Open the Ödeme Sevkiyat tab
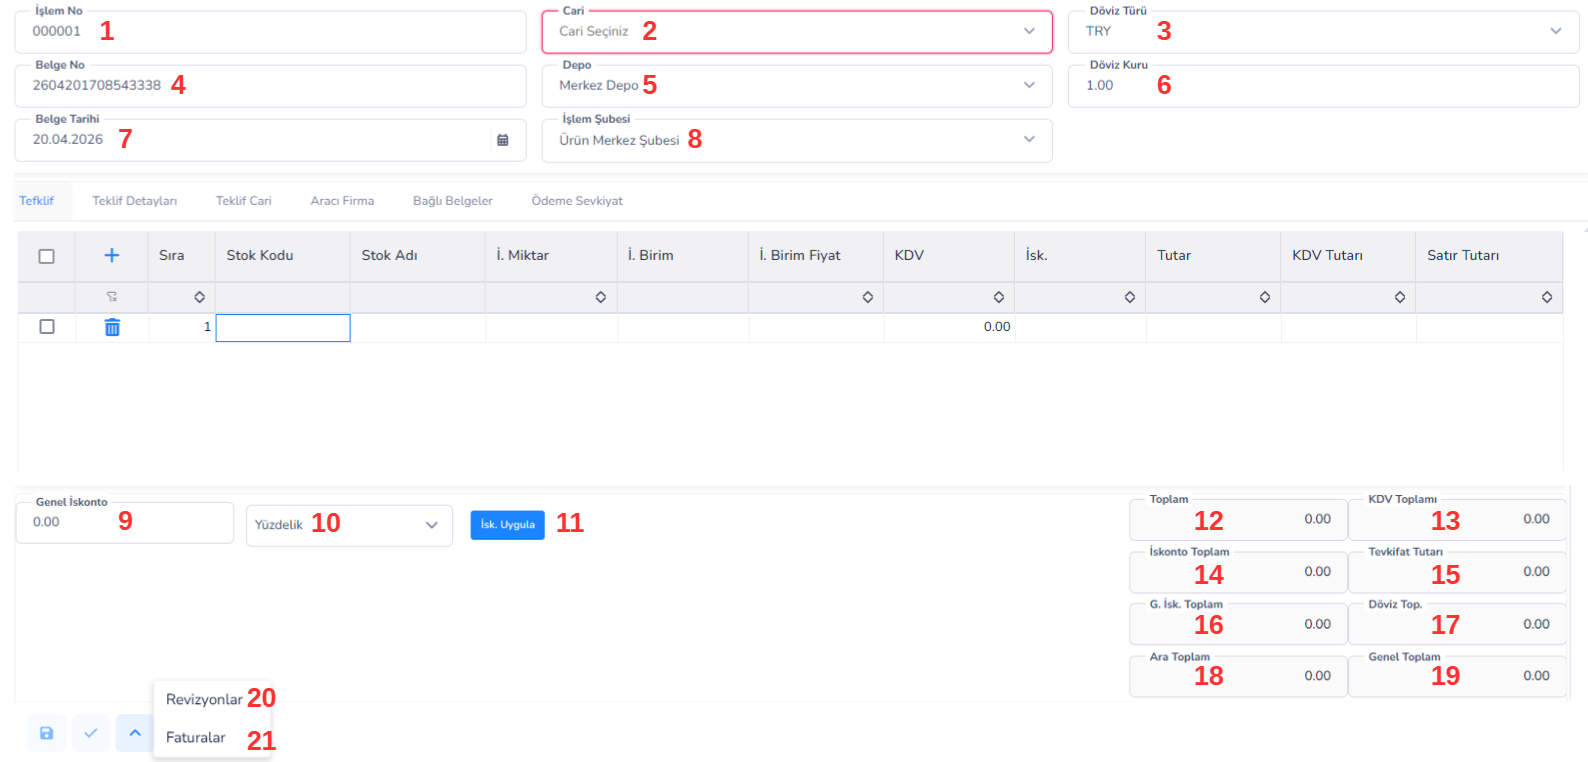 [x=577, y=201]
